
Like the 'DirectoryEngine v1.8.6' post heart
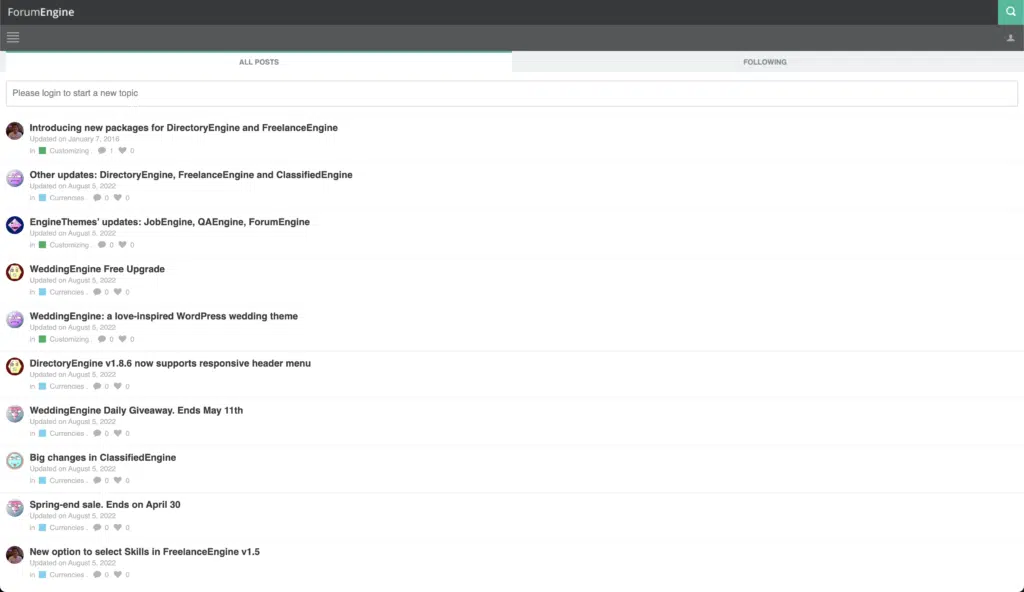click(x=118, y=386)
